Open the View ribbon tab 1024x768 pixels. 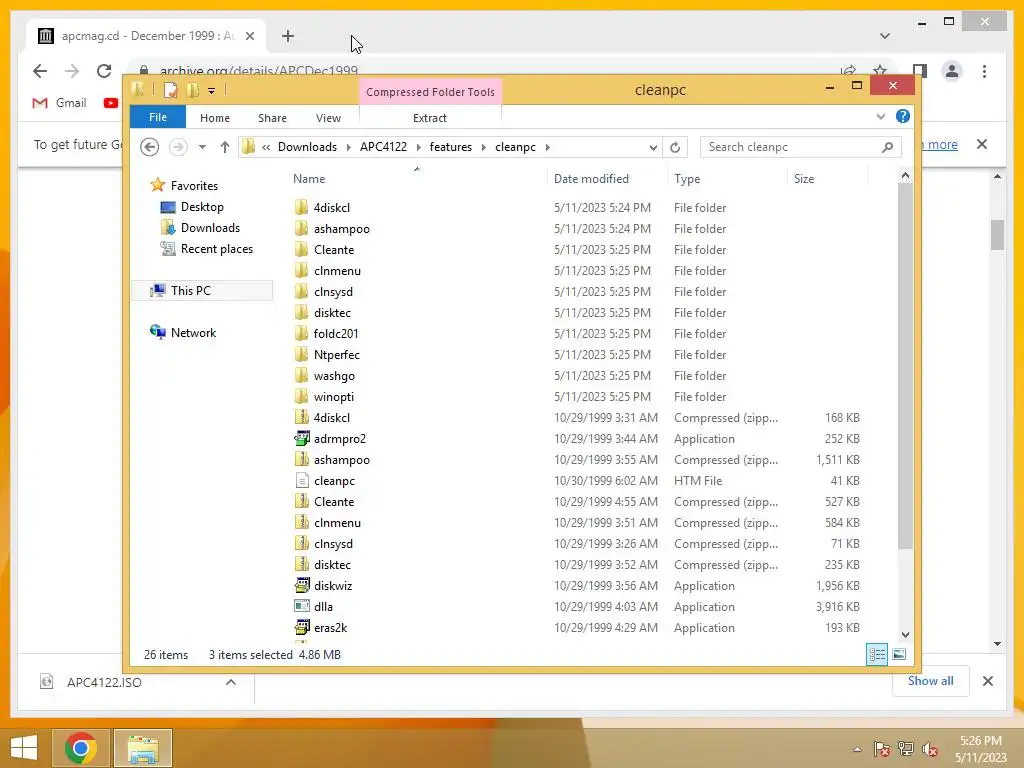point(328,118)
